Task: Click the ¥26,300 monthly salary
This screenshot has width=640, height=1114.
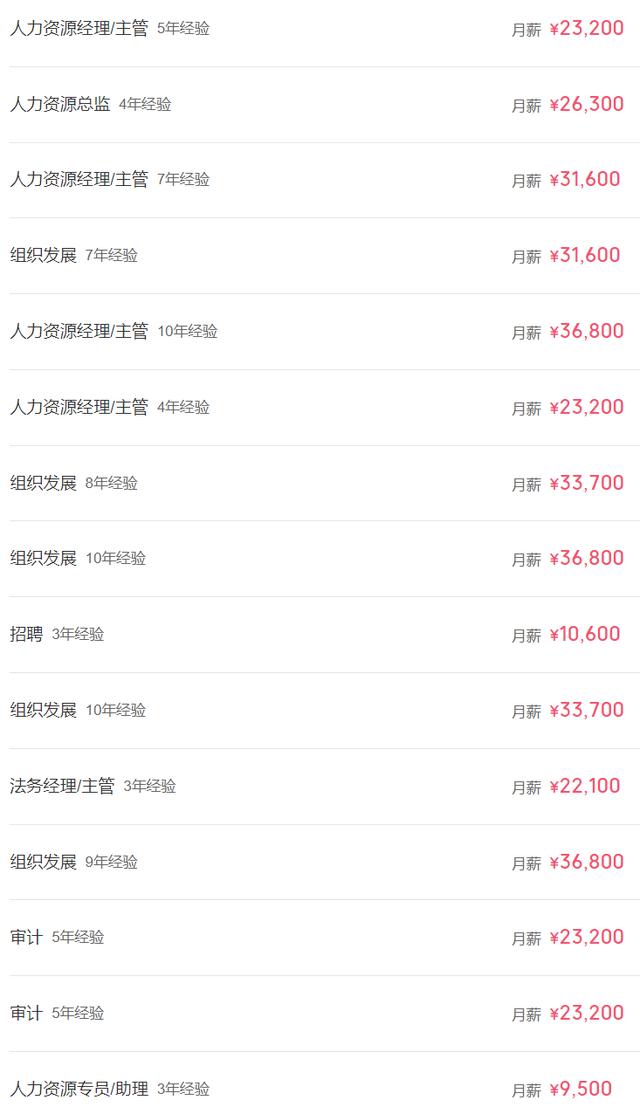Action: click(586, 104)
